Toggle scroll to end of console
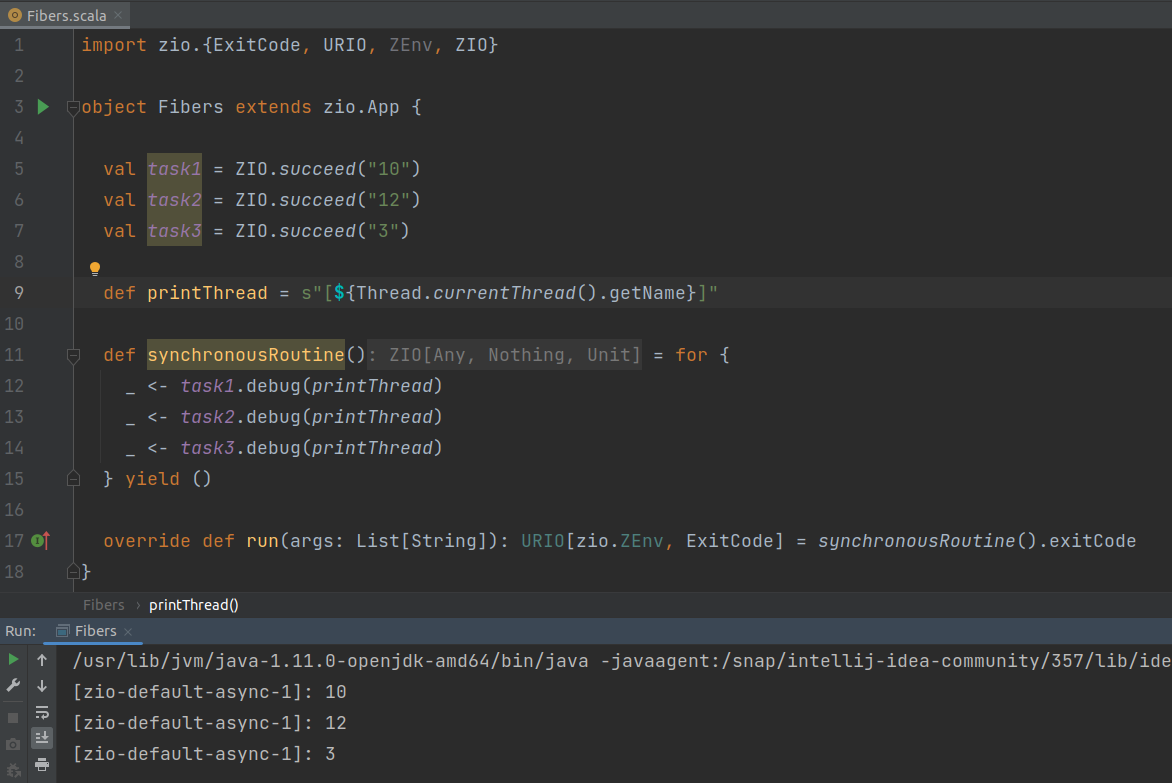This screenshot has width=1172, height=783. (42, 738)
